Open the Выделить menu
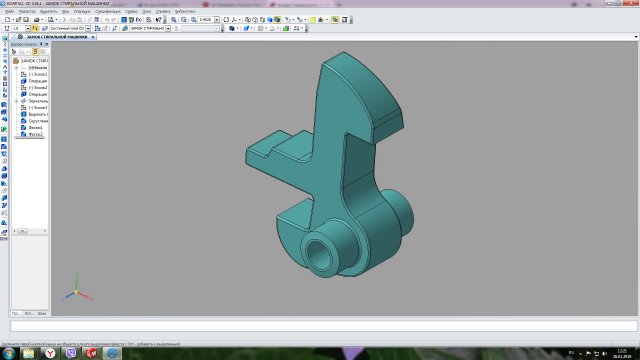This screenshot has width=640, height=360. [49, 11]
